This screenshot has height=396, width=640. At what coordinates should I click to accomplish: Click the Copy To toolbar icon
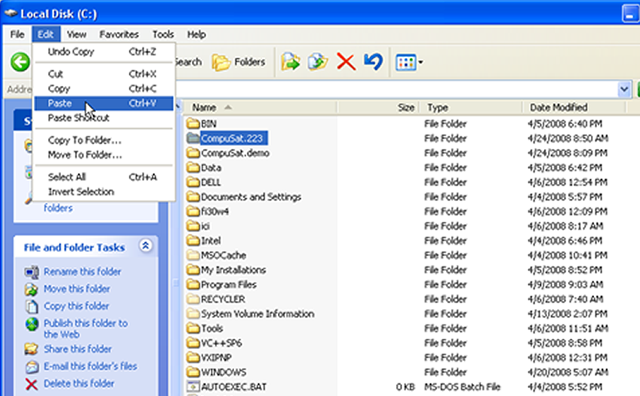tap(318, 62)
